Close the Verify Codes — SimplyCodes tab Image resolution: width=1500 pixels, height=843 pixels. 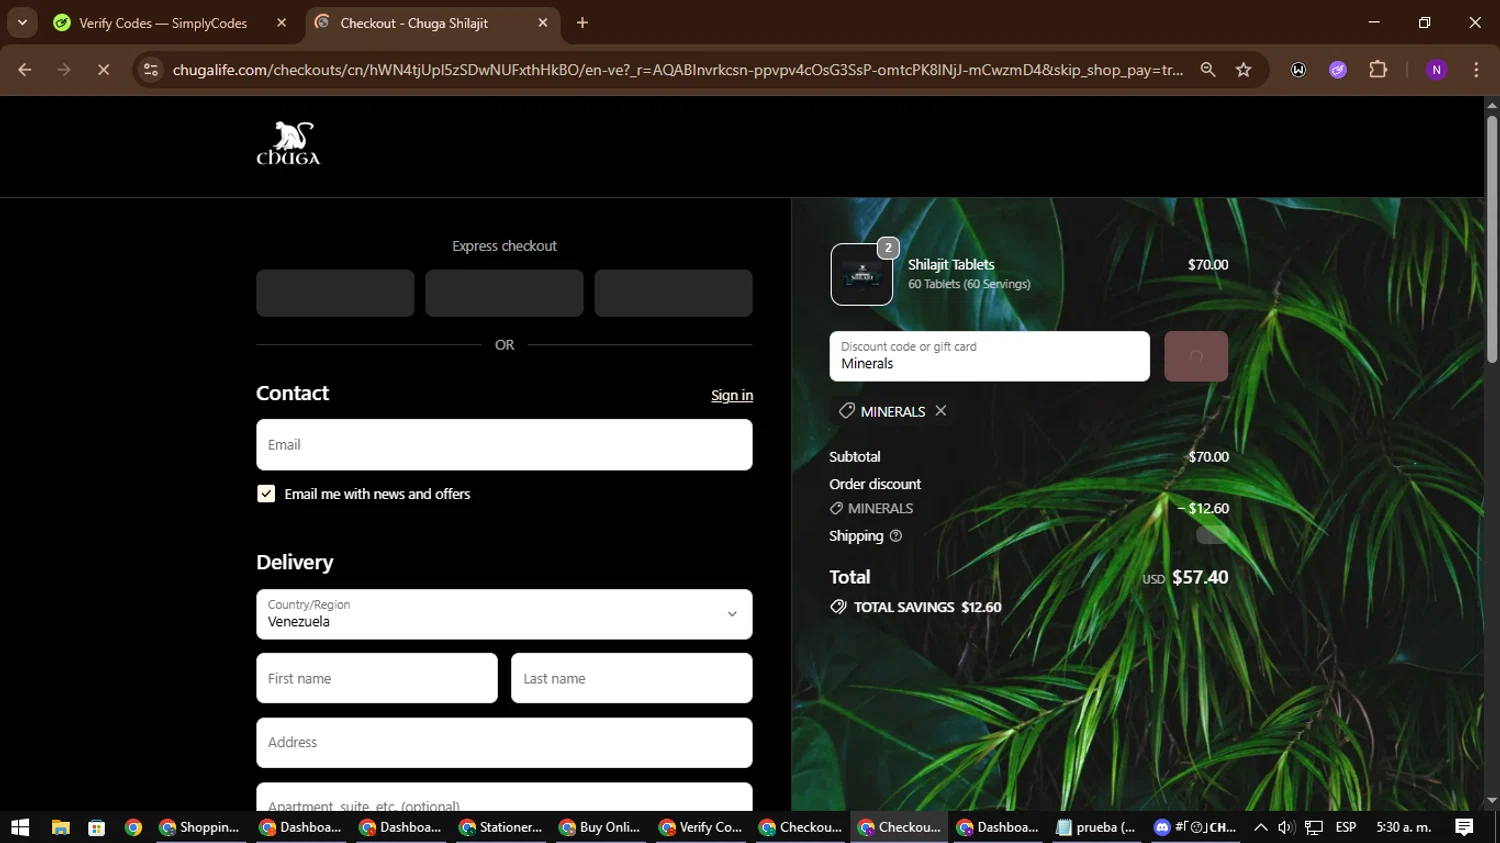click(x=282, y=23)
